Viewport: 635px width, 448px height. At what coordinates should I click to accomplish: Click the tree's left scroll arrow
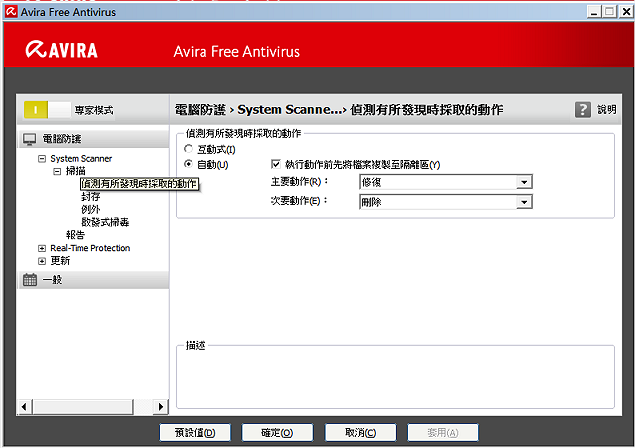coord(24,407)
